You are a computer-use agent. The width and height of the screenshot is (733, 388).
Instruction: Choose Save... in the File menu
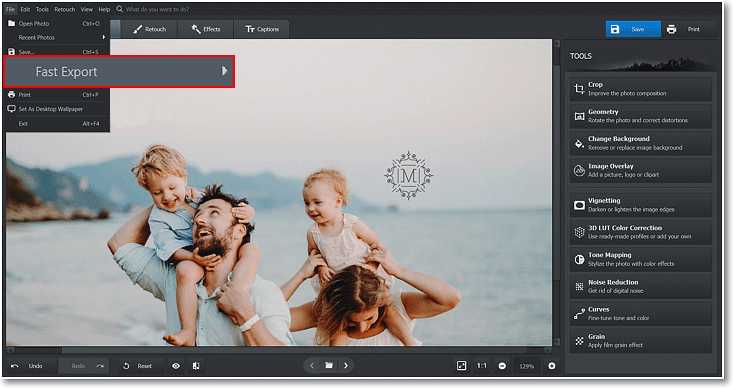(x=57, y=51)
